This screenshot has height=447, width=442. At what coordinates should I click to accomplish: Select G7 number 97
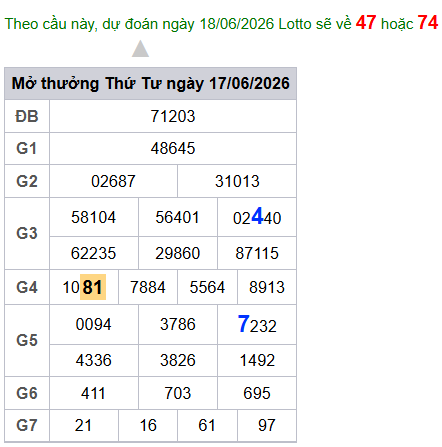point(267,425)
